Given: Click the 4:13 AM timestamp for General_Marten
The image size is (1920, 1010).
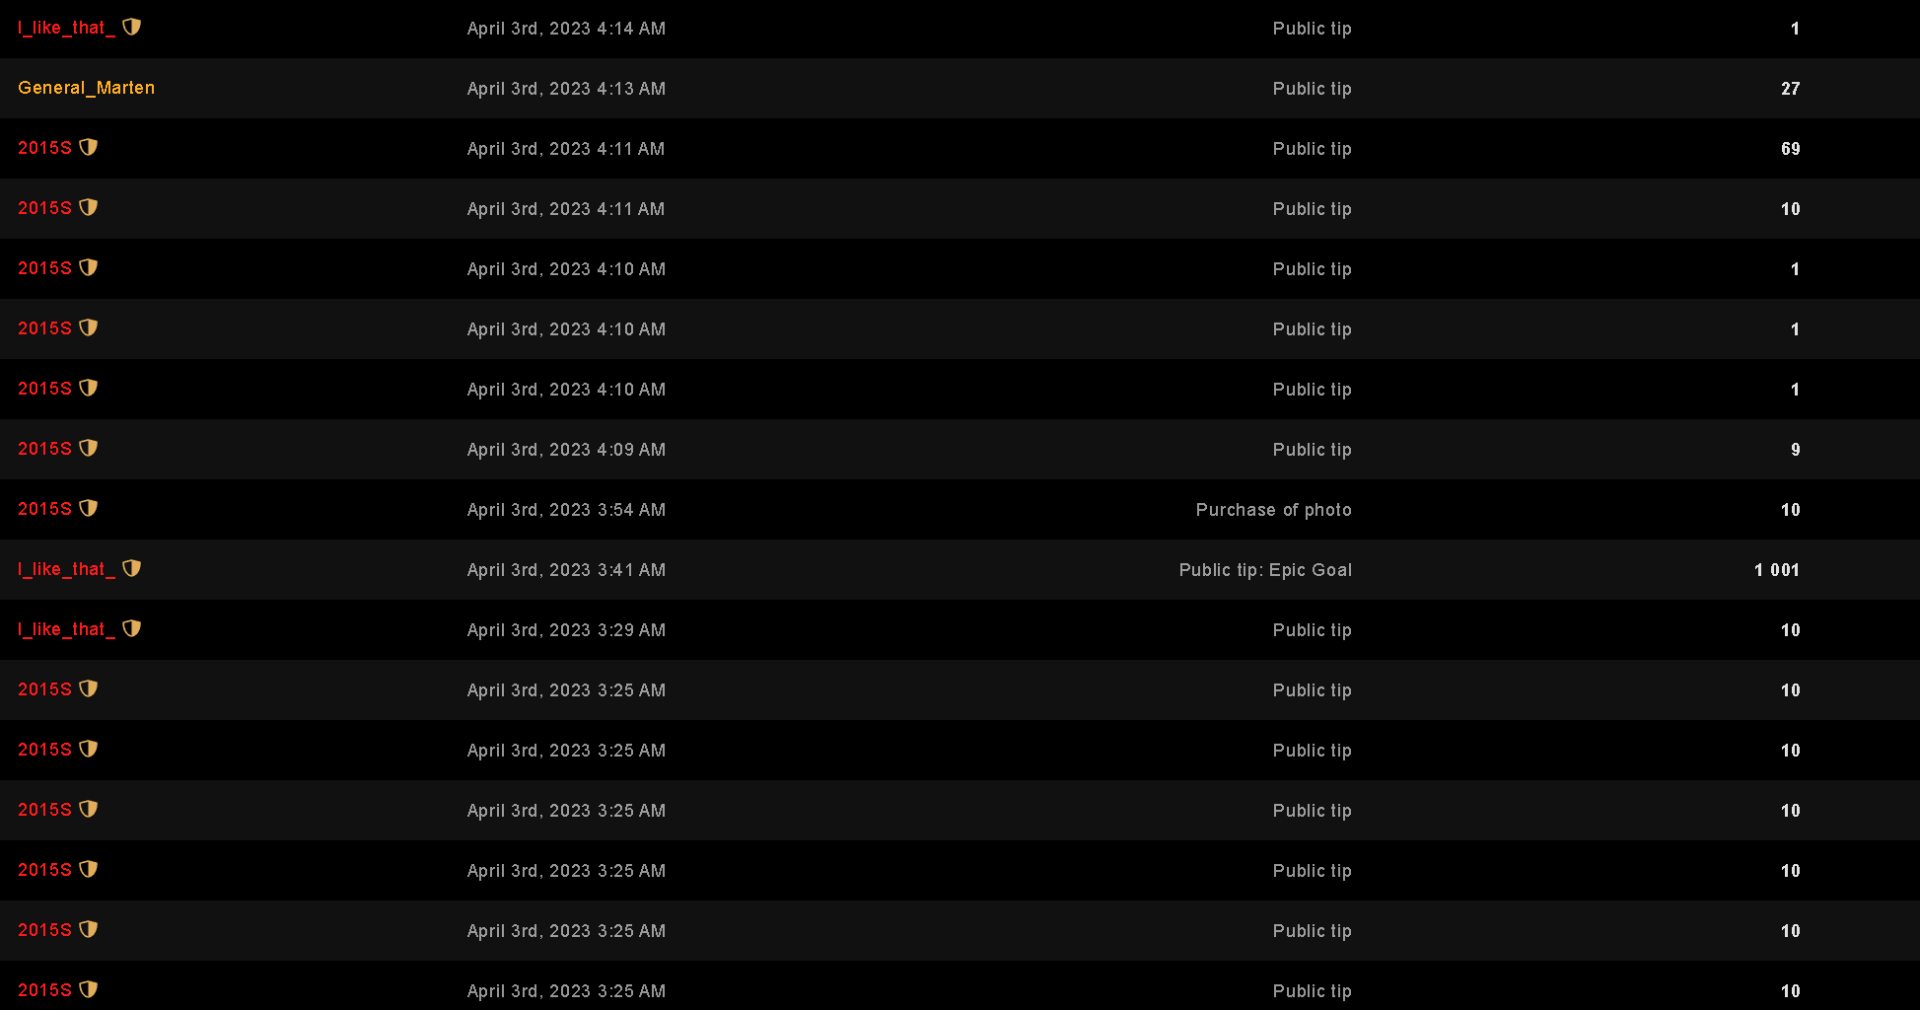Looking at the screenshot, I should 566,89.
